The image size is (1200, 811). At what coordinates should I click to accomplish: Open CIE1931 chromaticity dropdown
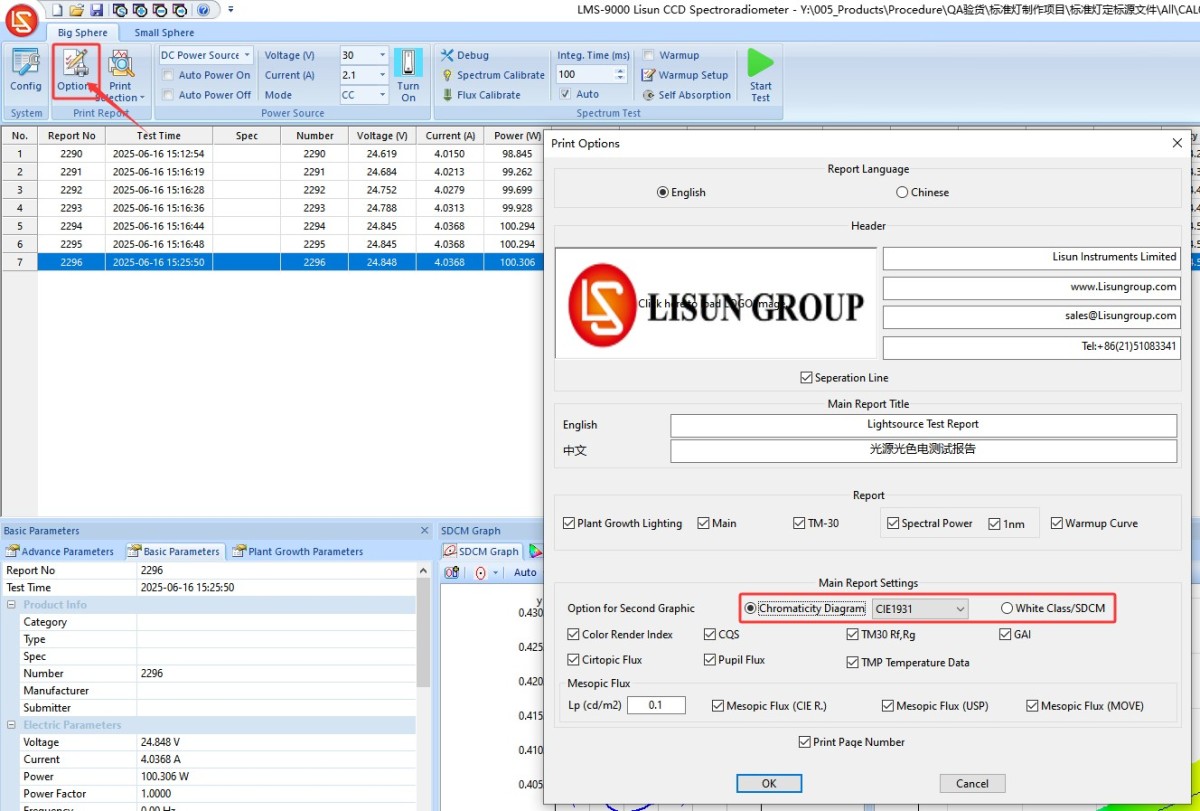coord(920,608)
